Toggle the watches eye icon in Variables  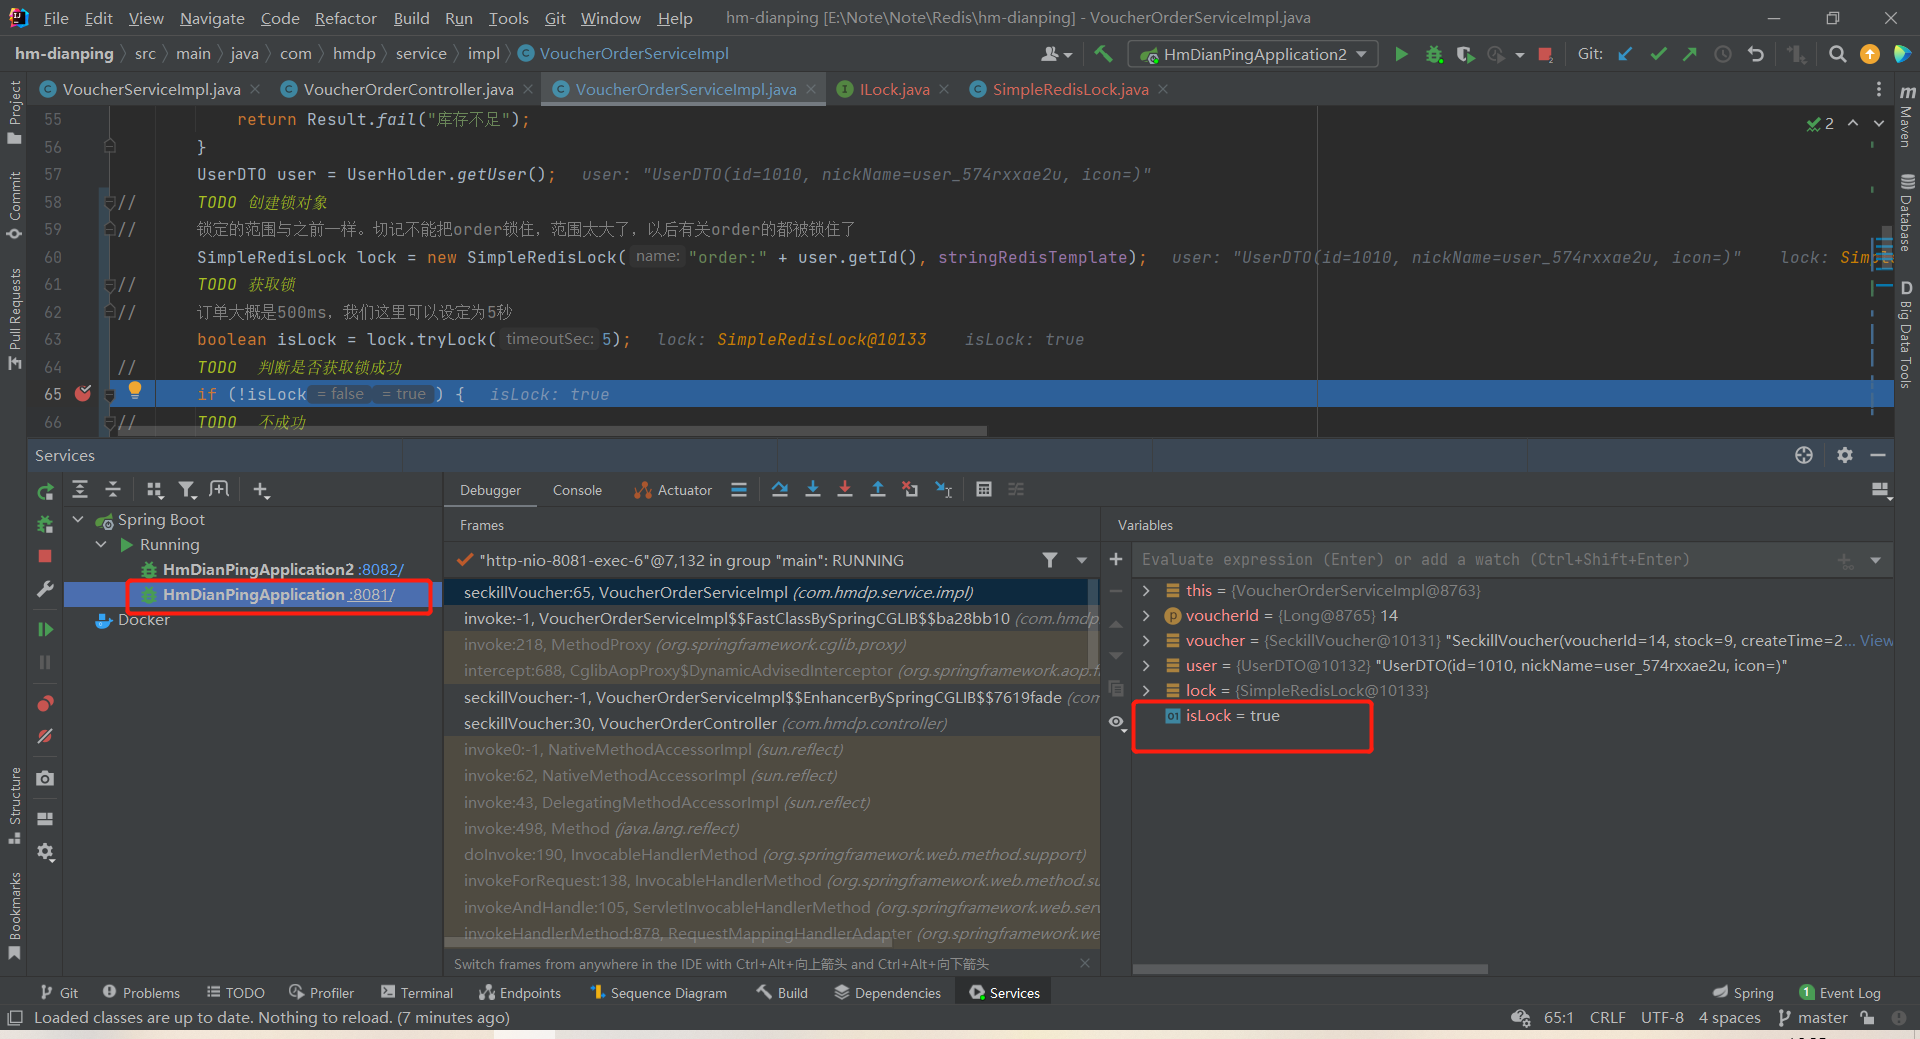[x=1117, y=722]
